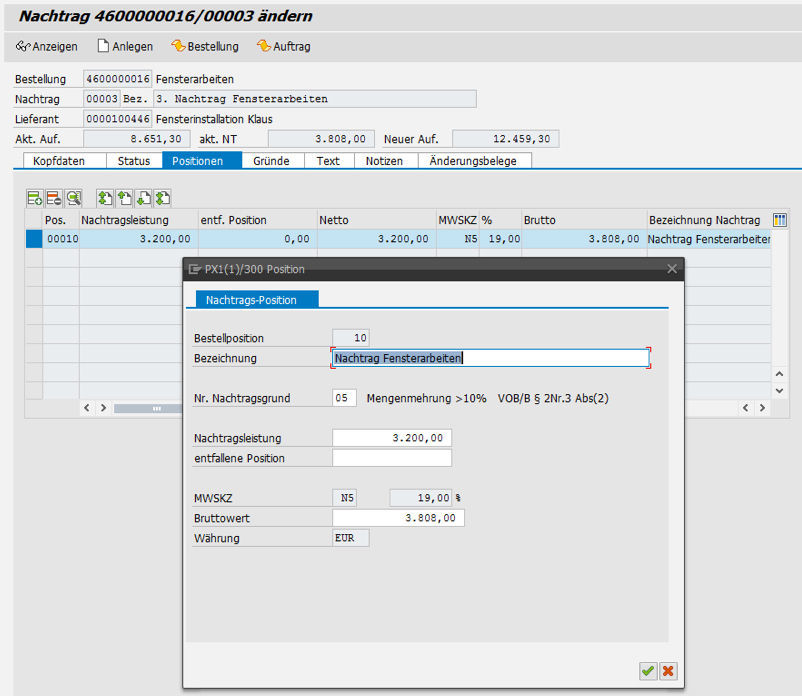Switch to the Kopfdaten tab

(59, 161)
